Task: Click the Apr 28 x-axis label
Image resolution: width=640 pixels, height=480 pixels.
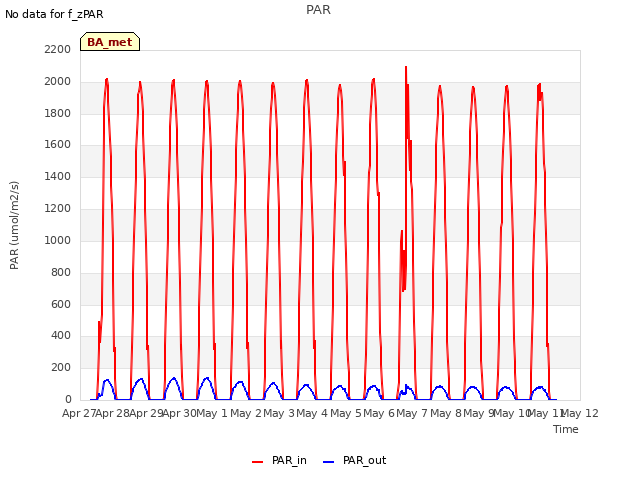Action: point(112,413)
